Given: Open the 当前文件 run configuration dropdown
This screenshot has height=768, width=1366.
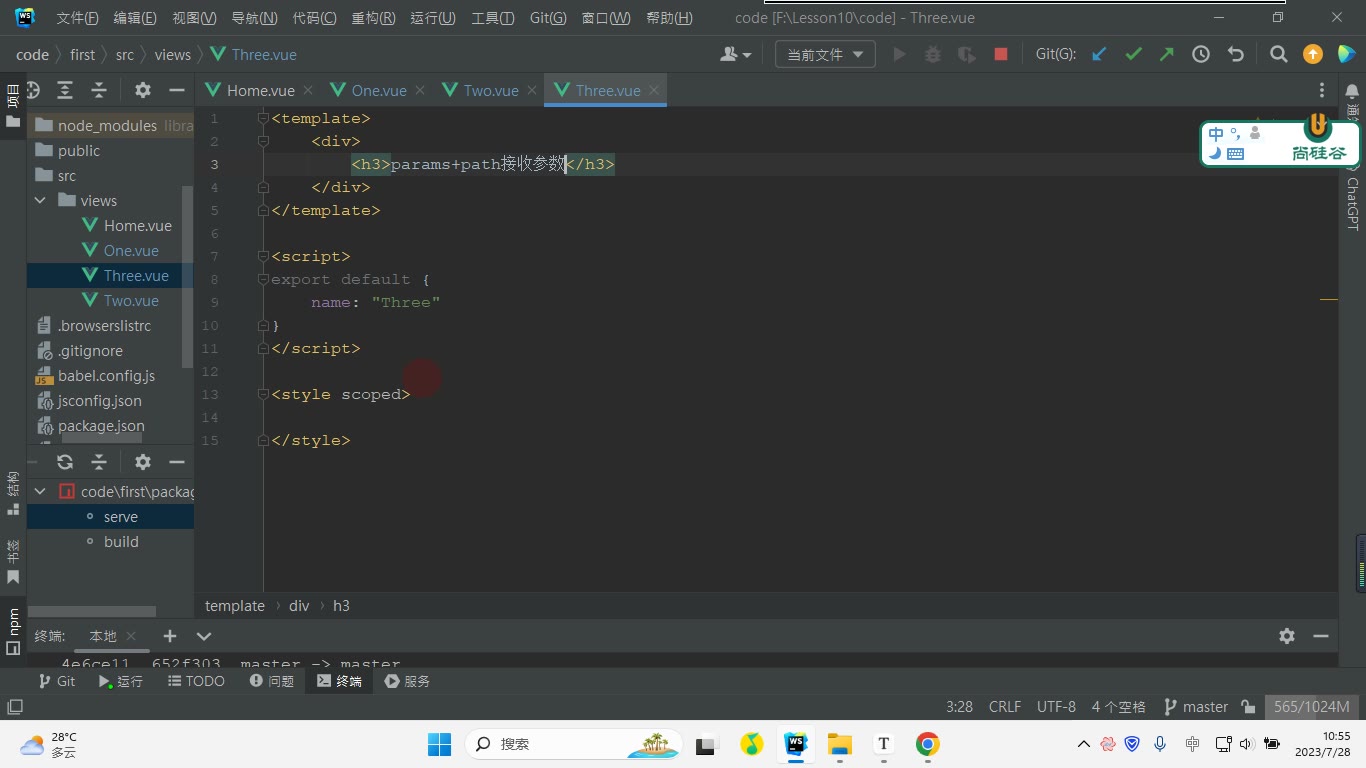Looking at the screenshot, I should tap(825, 55).
